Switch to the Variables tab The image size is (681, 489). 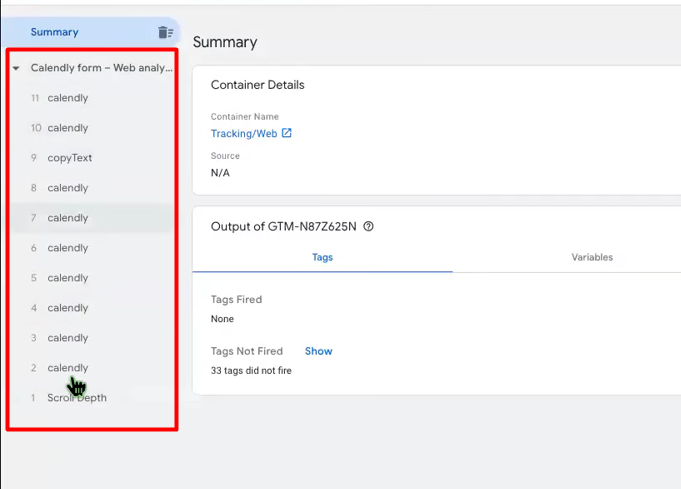point(592,257)
